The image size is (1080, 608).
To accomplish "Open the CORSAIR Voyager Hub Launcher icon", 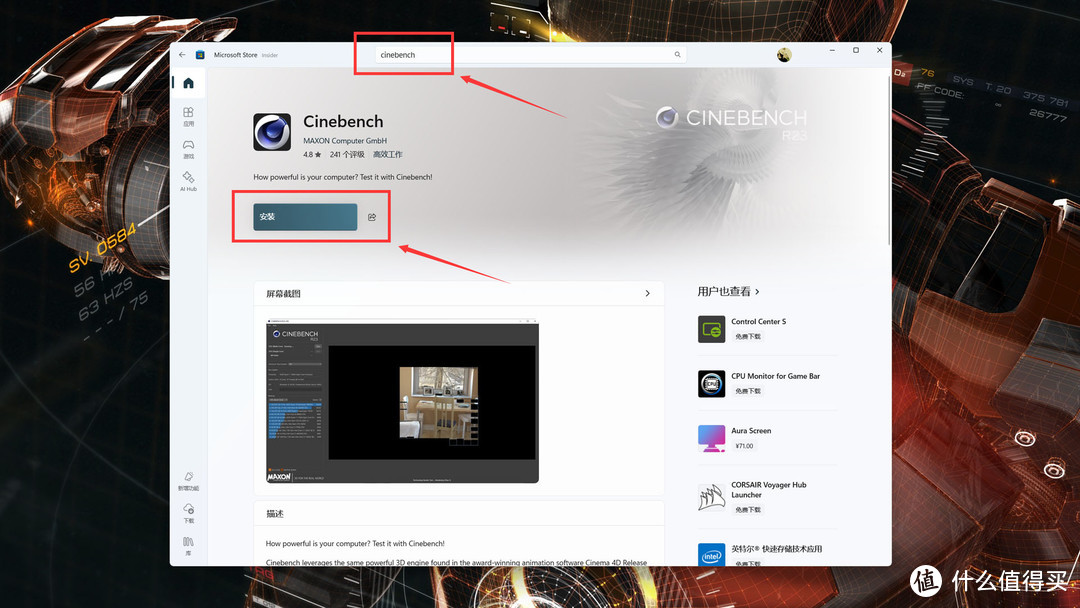I will coord(712,497).
